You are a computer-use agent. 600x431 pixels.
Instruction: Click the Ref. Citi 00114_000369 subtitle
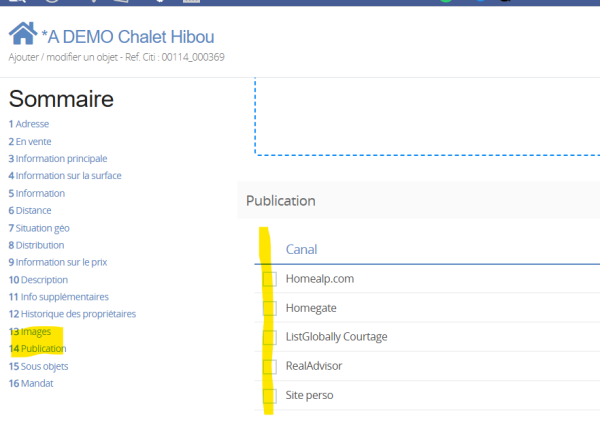[x=116, y=57]
